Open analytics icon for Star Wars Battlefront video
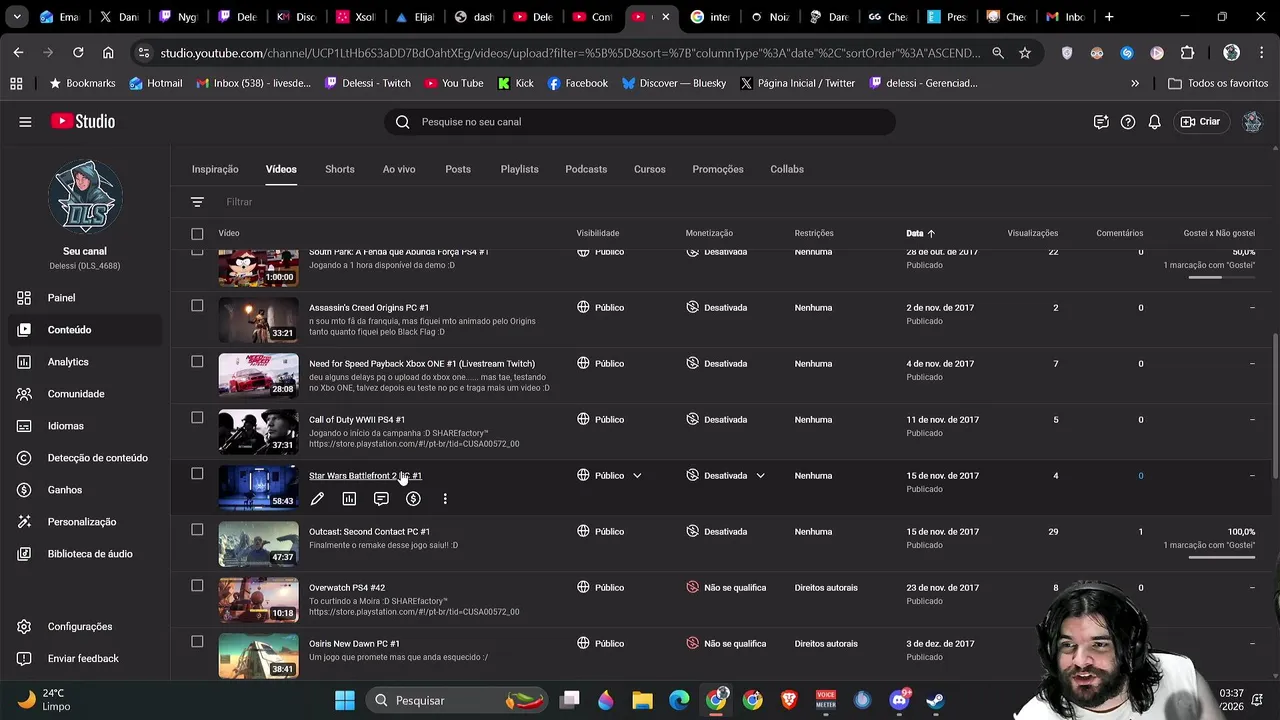 (349, 498)
